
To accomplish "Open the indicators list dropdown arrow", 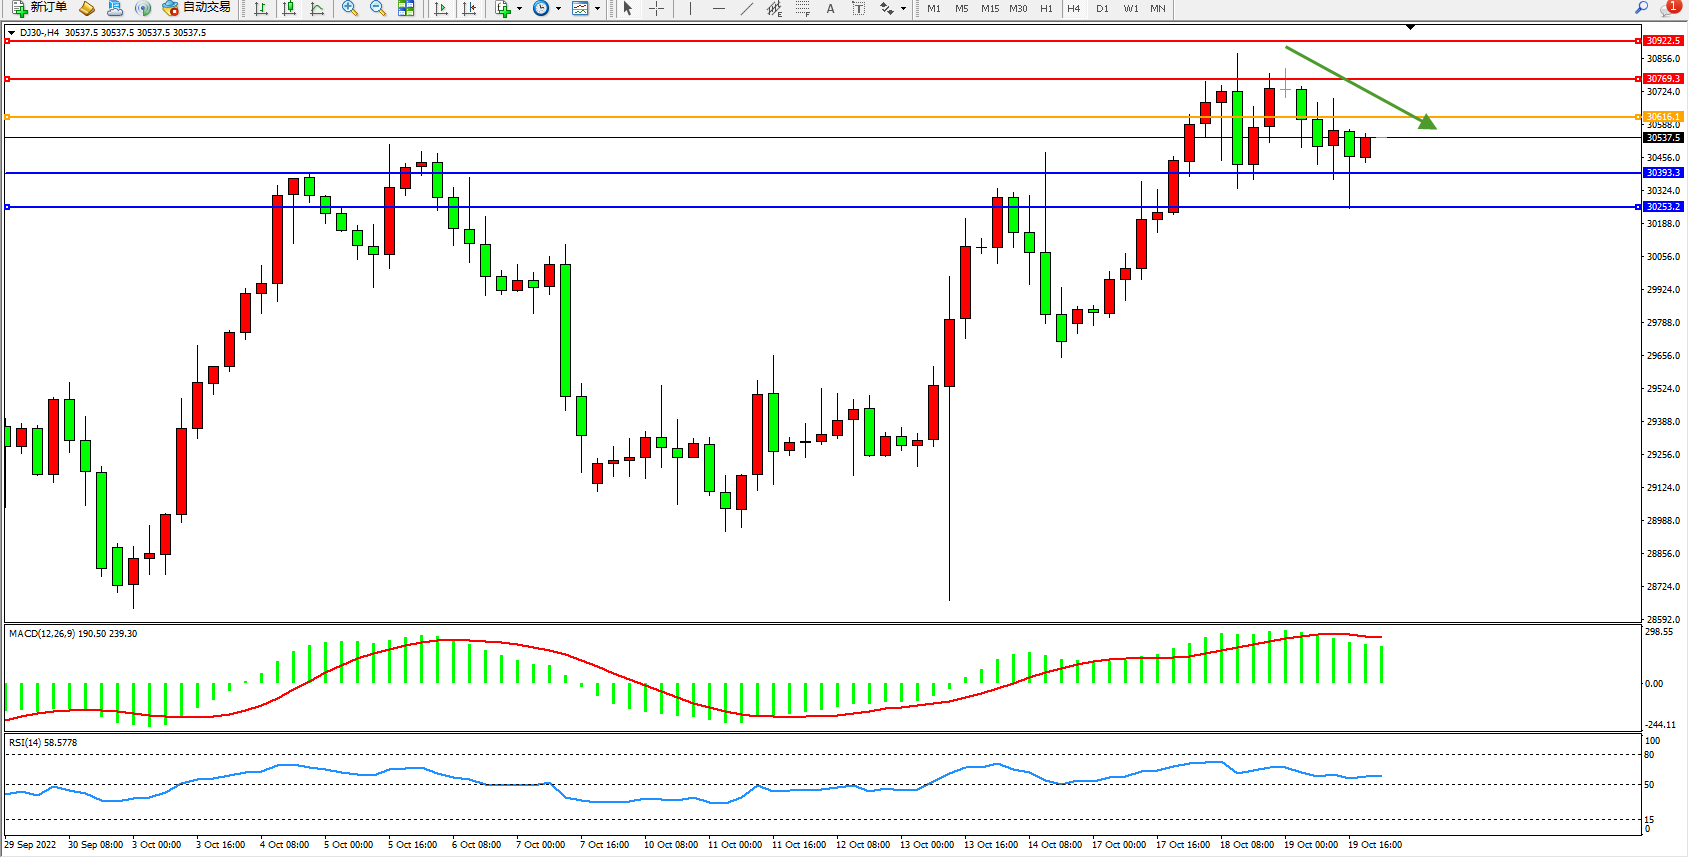I will point(519,8).
